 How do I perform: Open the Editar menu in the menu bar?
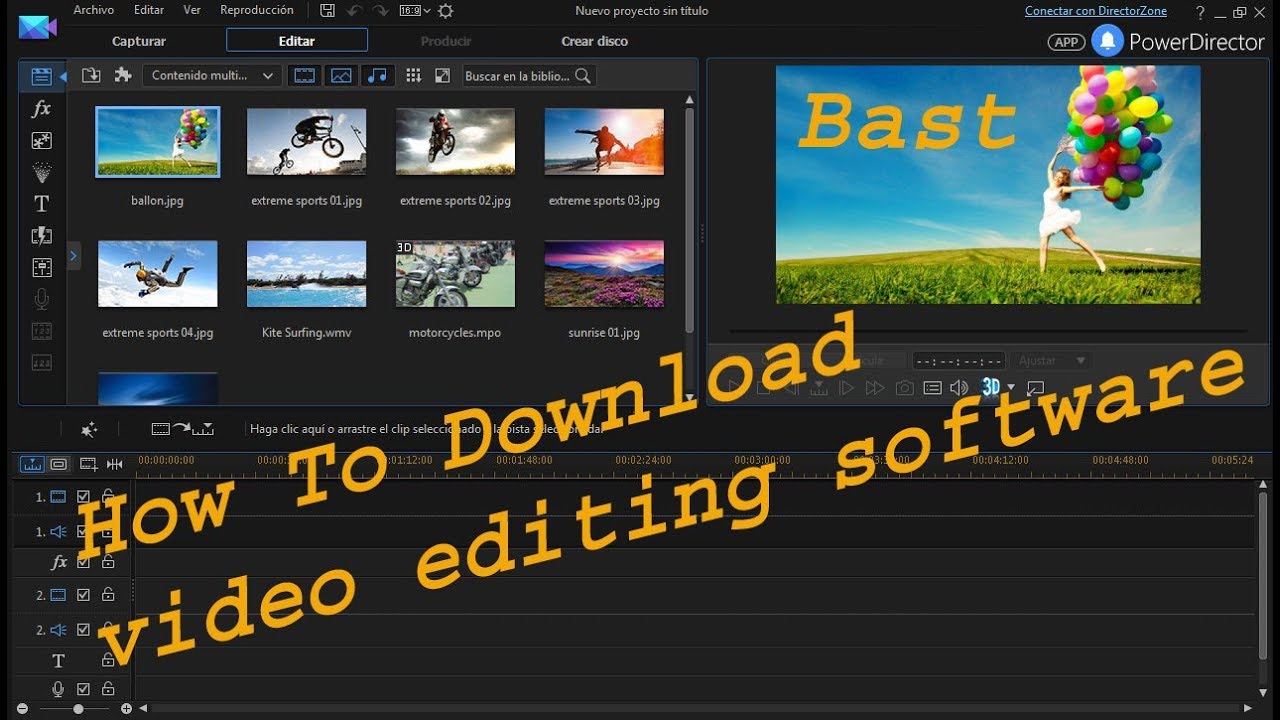149,10
